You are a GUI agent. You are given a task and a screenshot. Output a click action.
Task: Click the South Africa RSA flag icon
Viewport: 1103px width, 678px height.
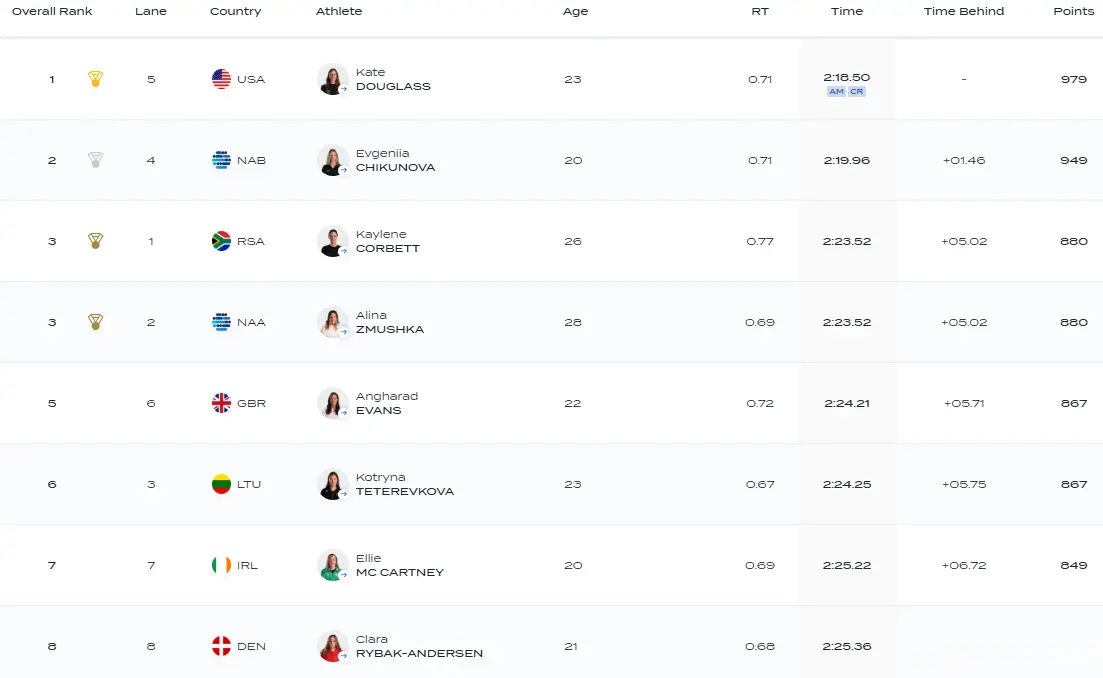222,241
